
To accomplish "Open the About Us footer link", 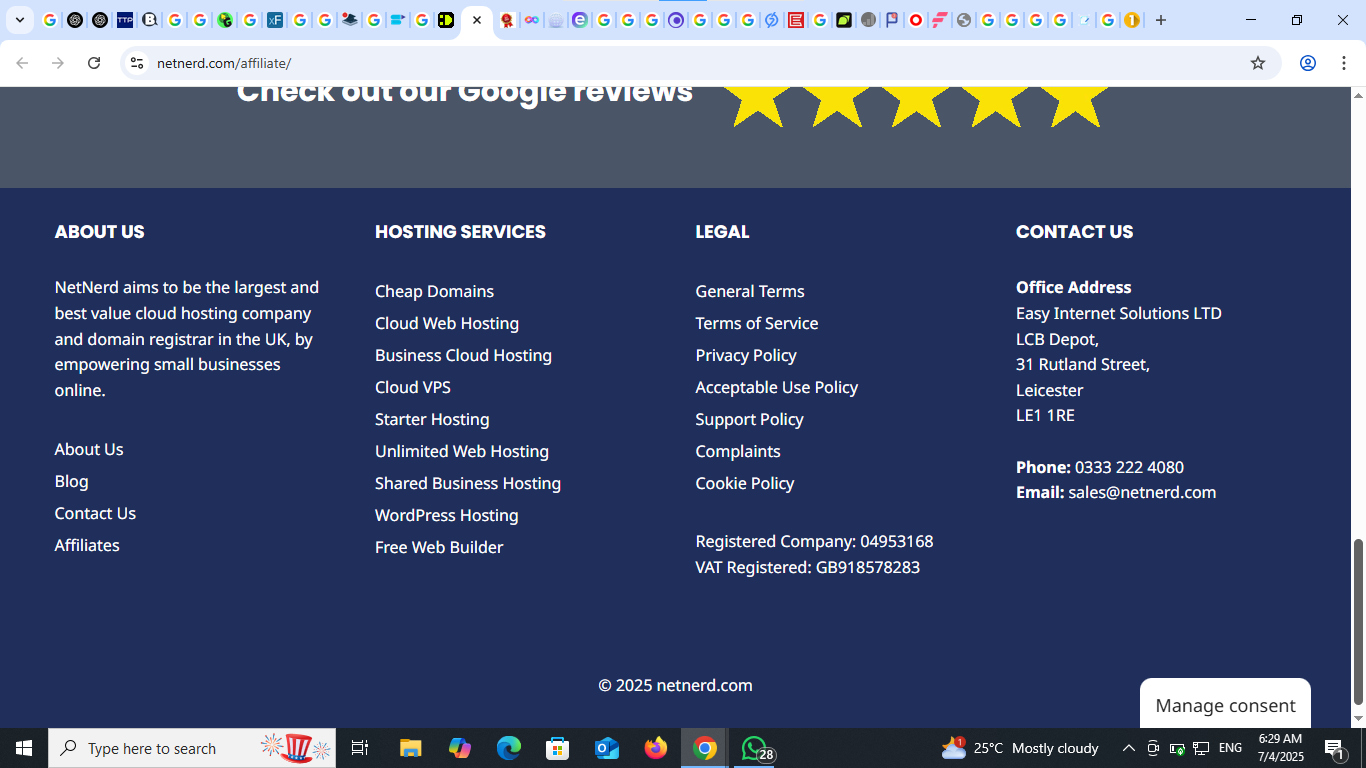I will coord(89,449).
